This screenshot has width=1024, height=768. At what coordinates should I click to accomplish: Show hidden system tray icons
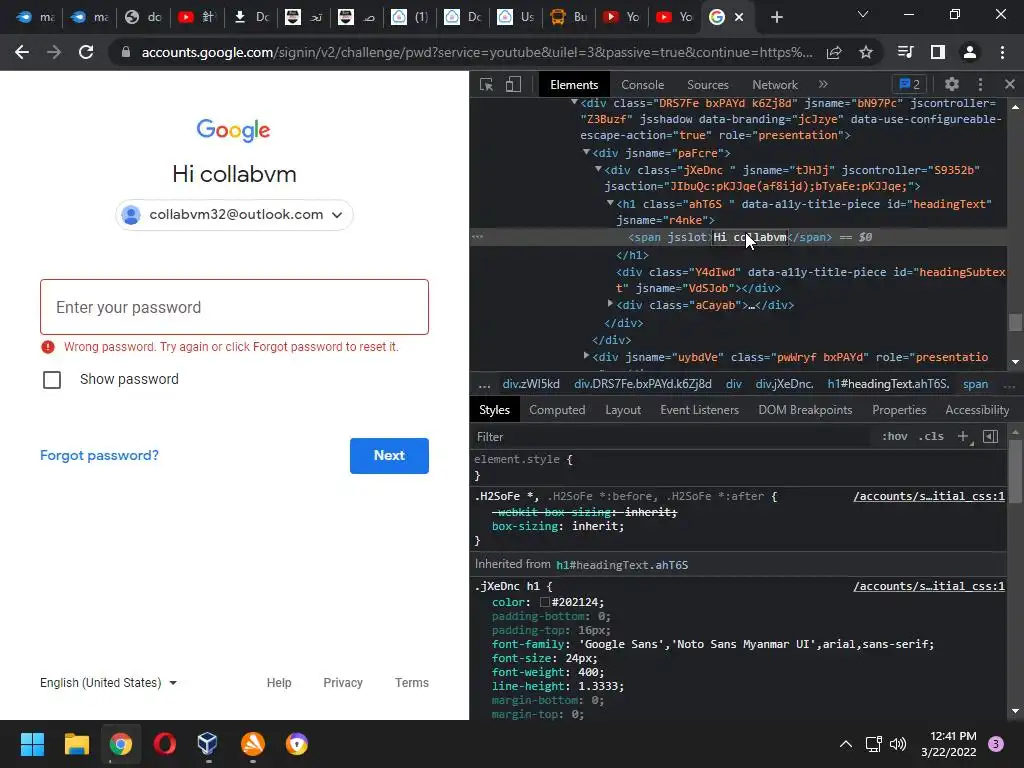(x=845, y=744)
